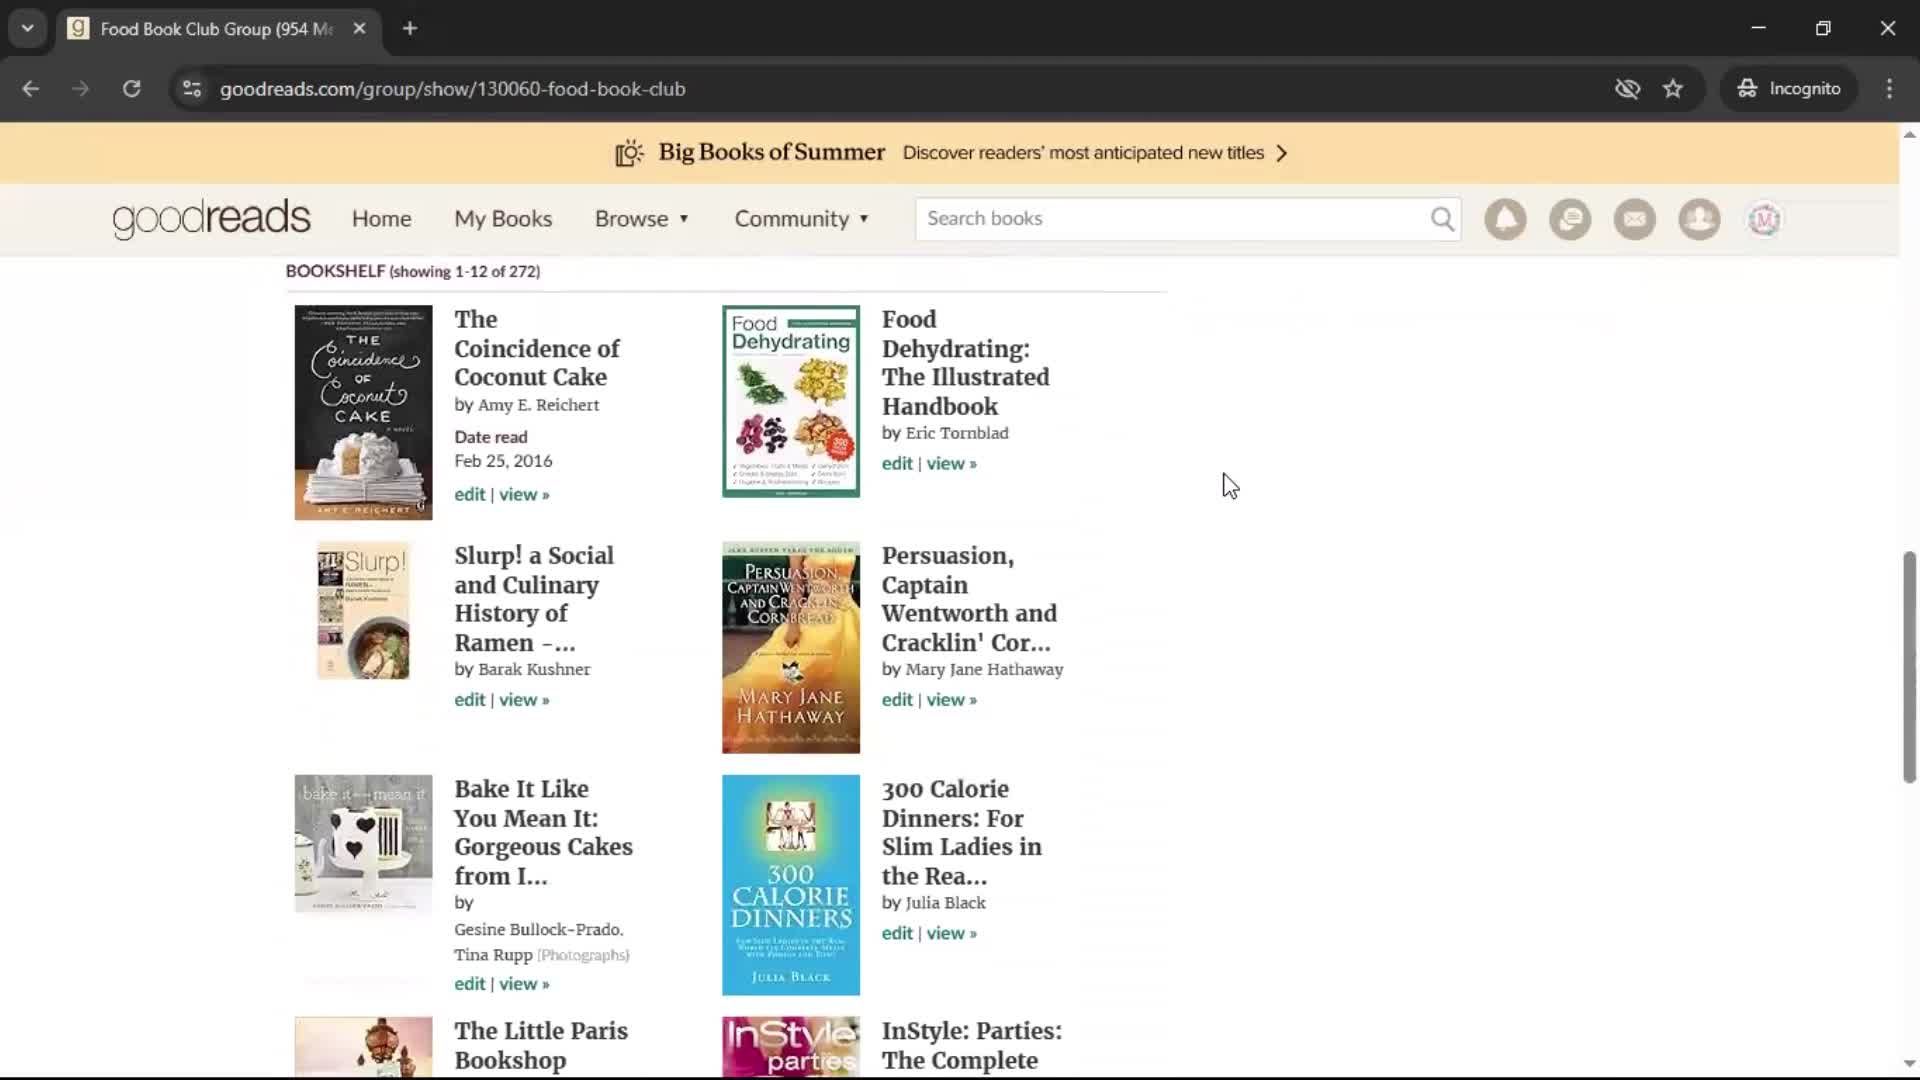
Task: Click the browser back arrow
Action: click(31, 89)
